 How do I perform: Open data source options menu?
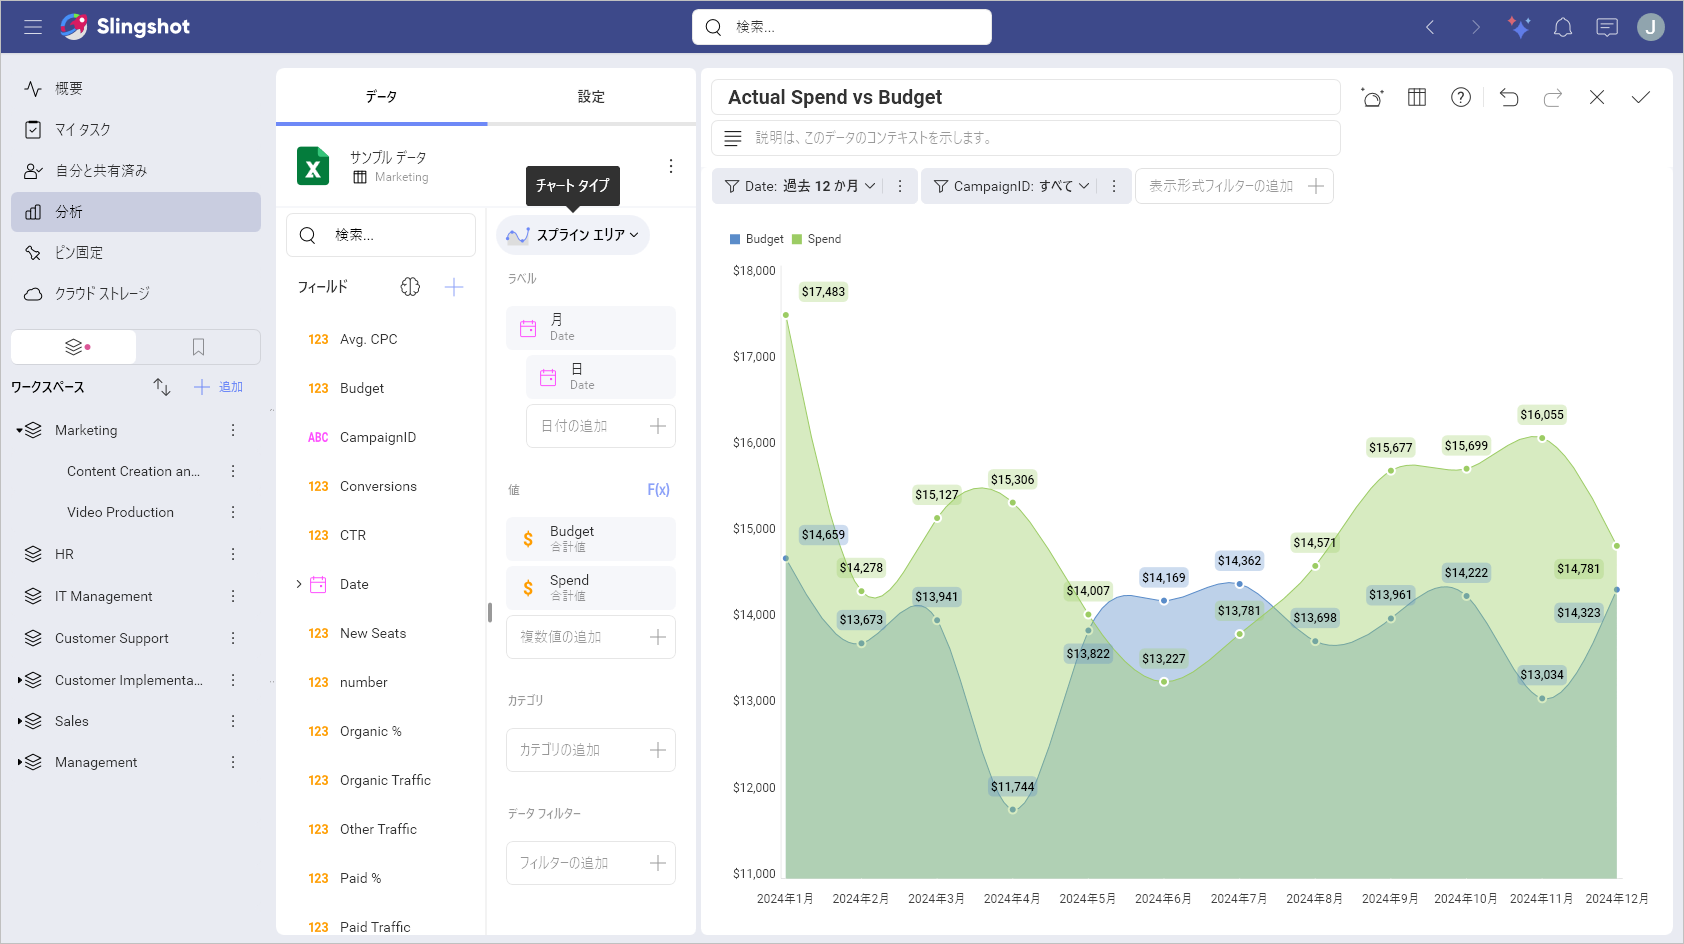tap(671, 166)
